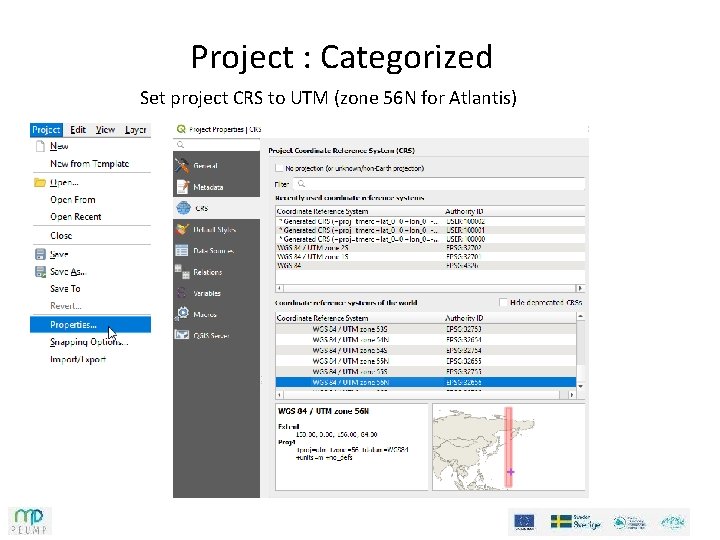The image size is (720, 540).
Task: Open the View menu
Action: [x=105, y=130]
